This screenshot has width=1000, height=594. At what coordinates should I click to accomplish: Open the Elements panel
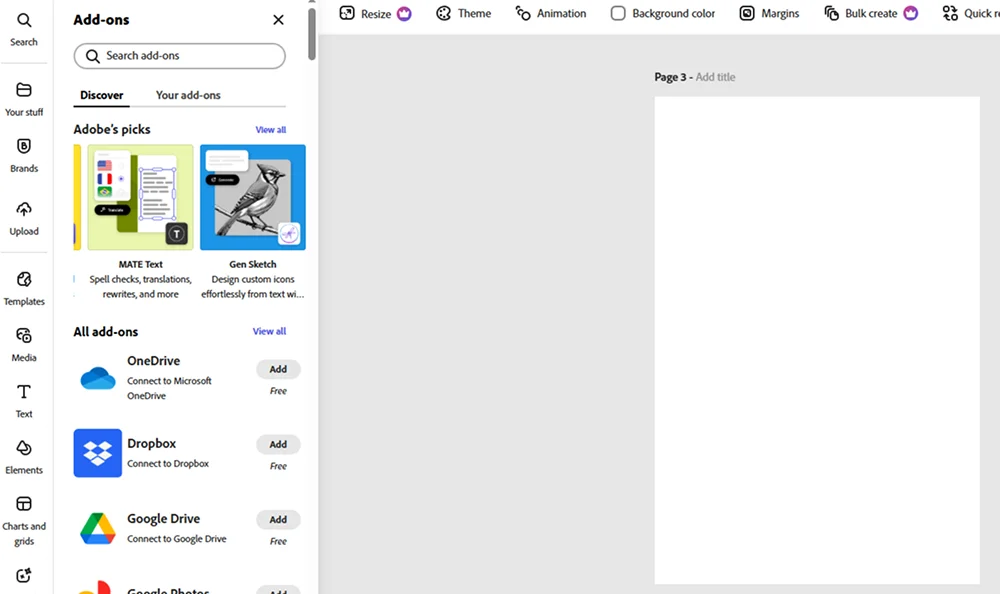[24, 457]
